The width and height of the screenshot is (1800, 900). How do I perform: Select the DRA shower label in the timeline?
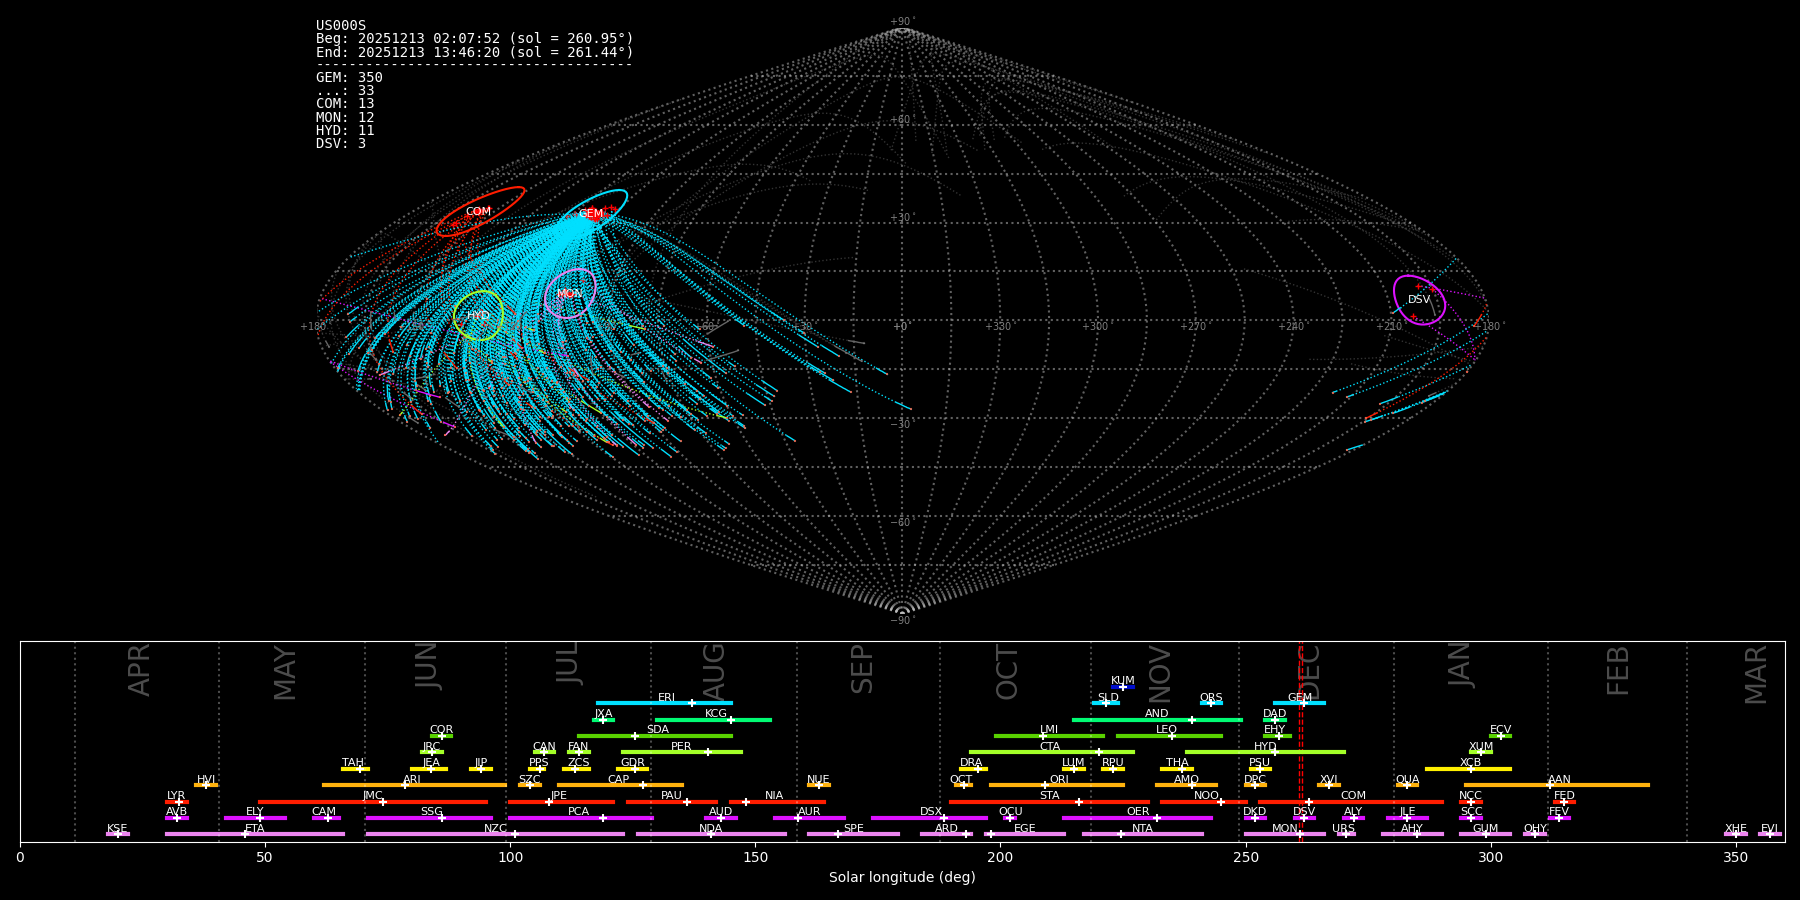click(971, 763)
